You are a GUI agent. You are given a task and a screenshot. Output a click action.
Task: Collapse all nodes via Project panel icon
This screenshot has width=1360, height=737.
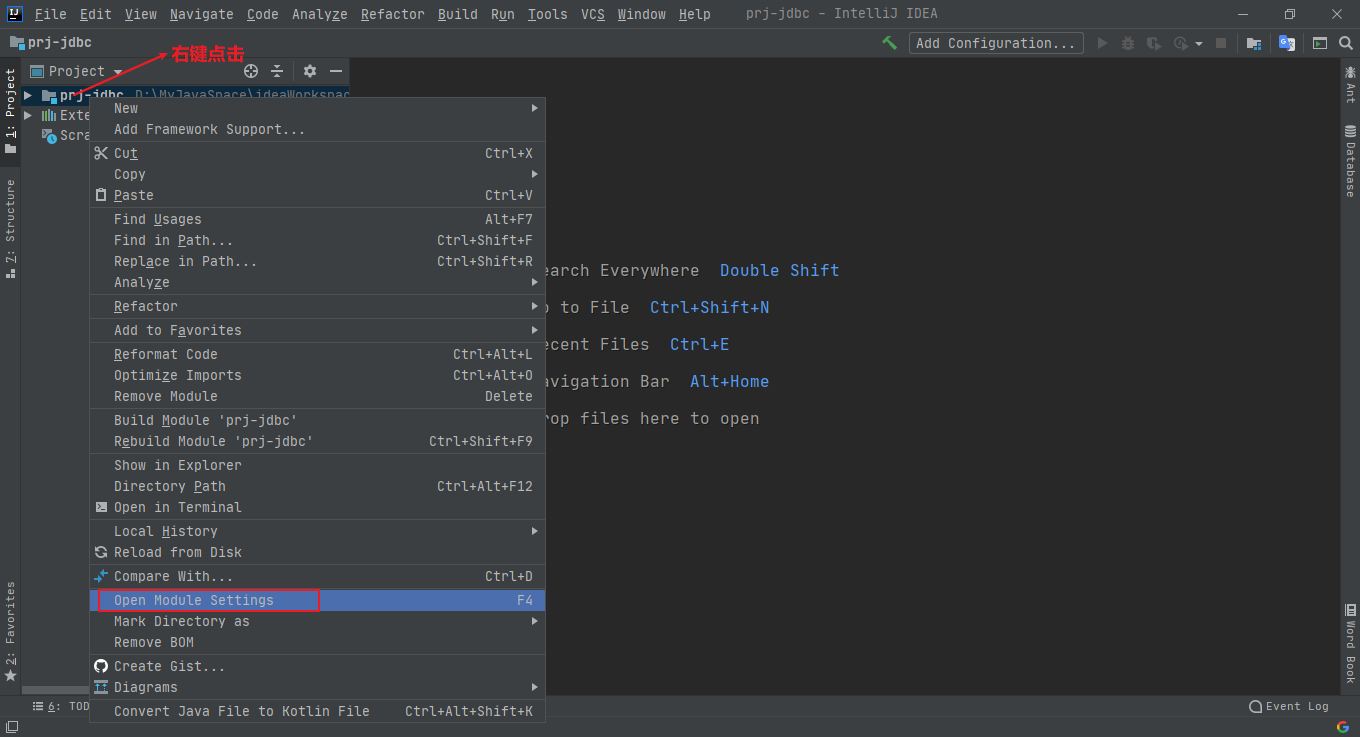pyautogui.click(x=277, y=71)
